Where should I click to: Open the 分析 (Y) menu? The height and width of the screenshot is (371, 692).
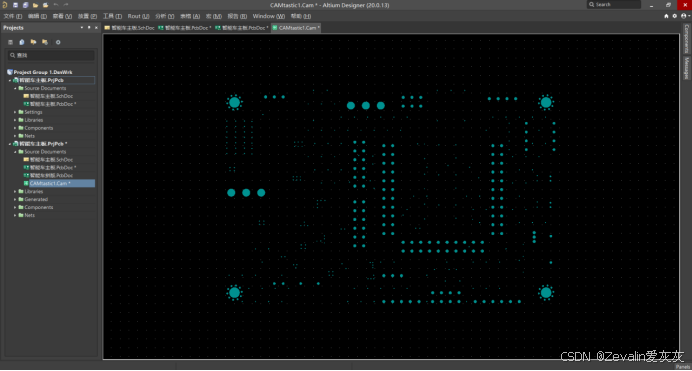pos(165,16)
